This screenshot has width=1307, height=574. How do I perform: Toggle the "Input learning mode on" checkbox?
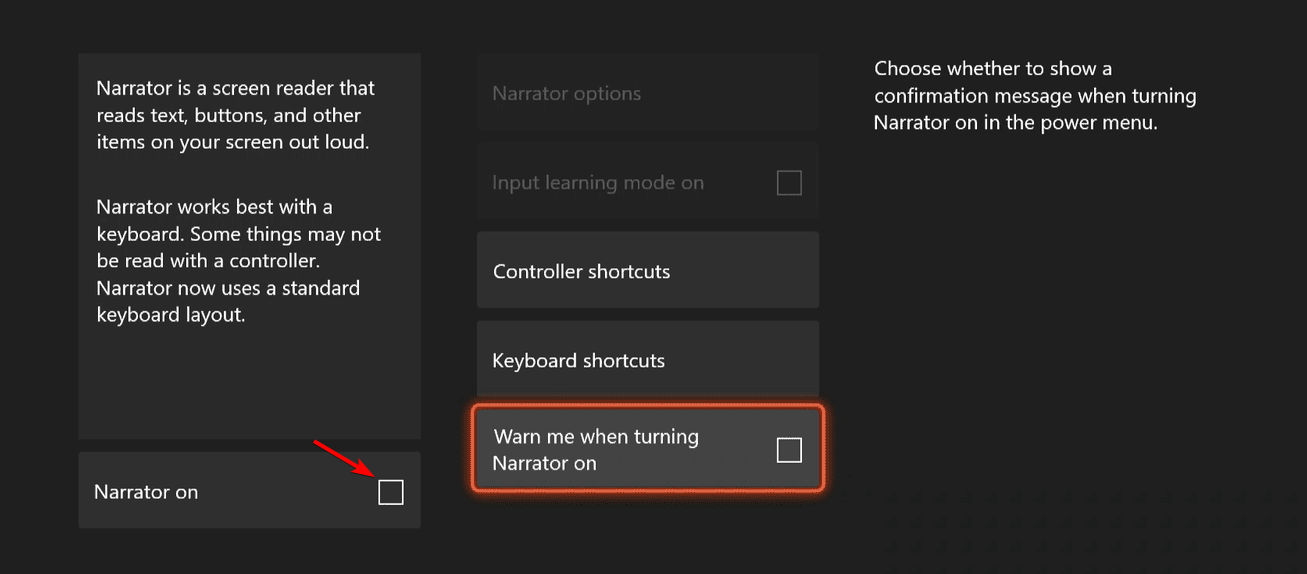pos(789,183)
